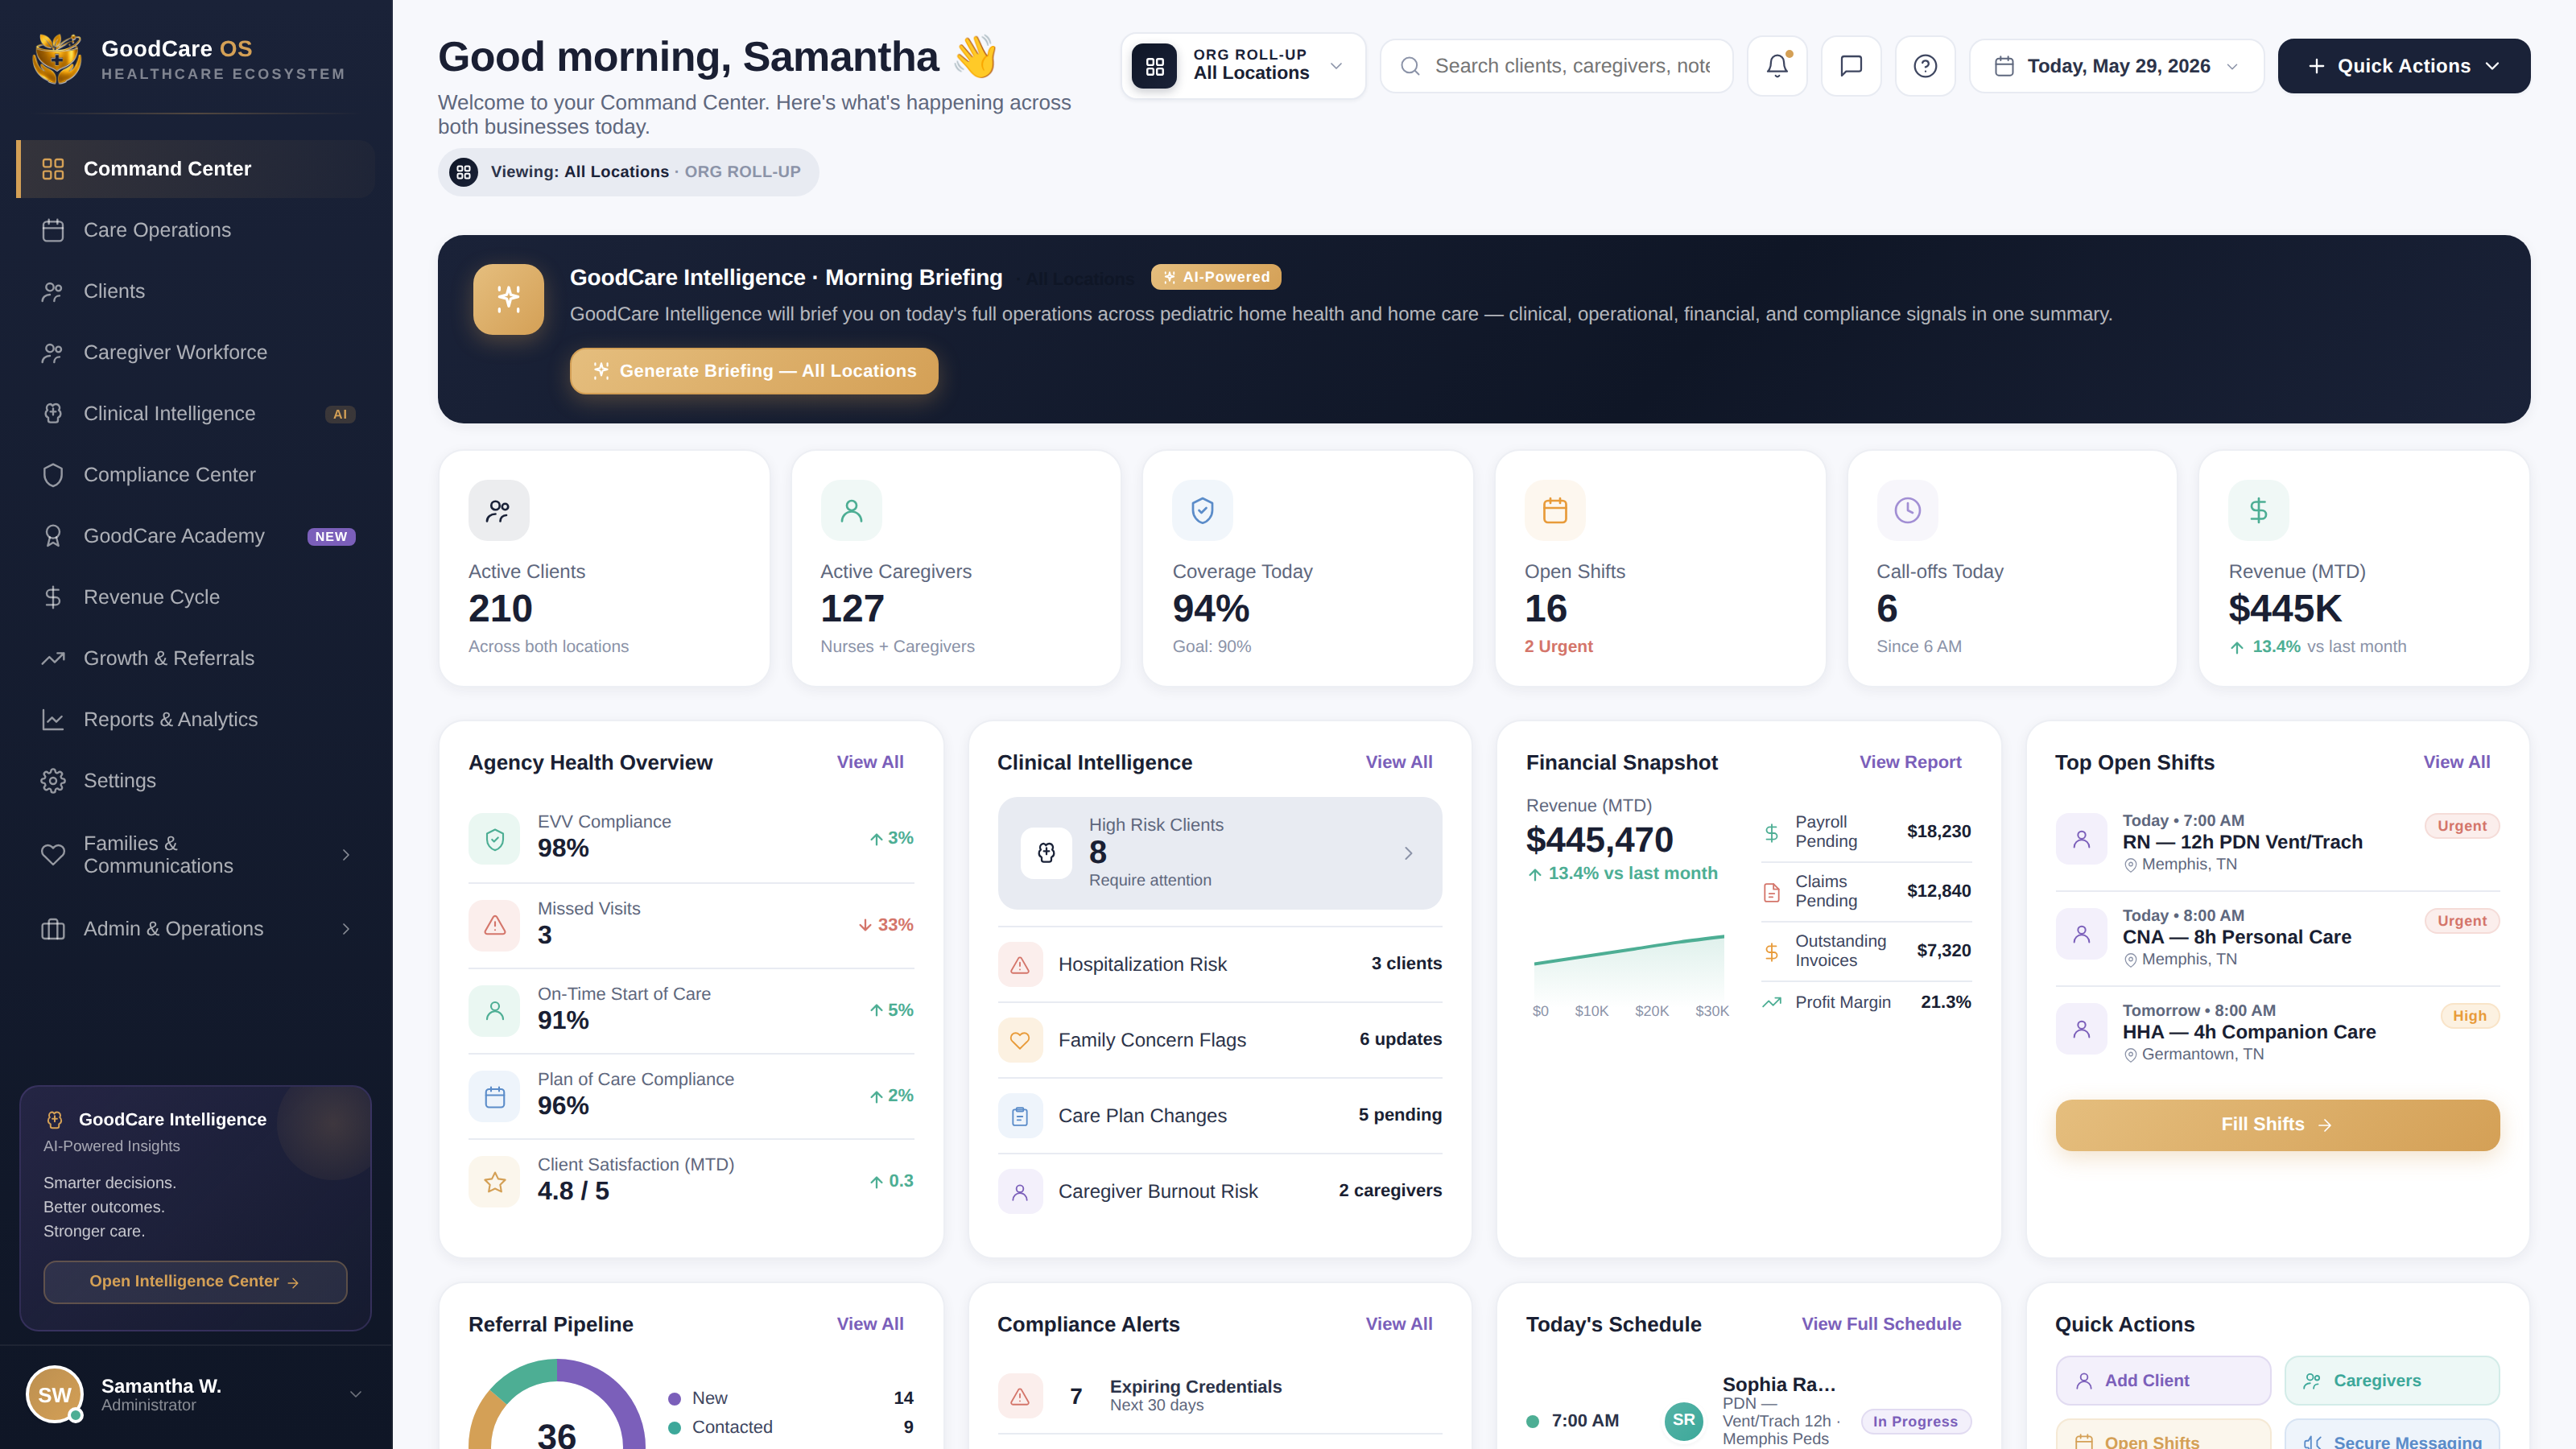Click the Fill Shifts button

[x=2277, y=1125]
